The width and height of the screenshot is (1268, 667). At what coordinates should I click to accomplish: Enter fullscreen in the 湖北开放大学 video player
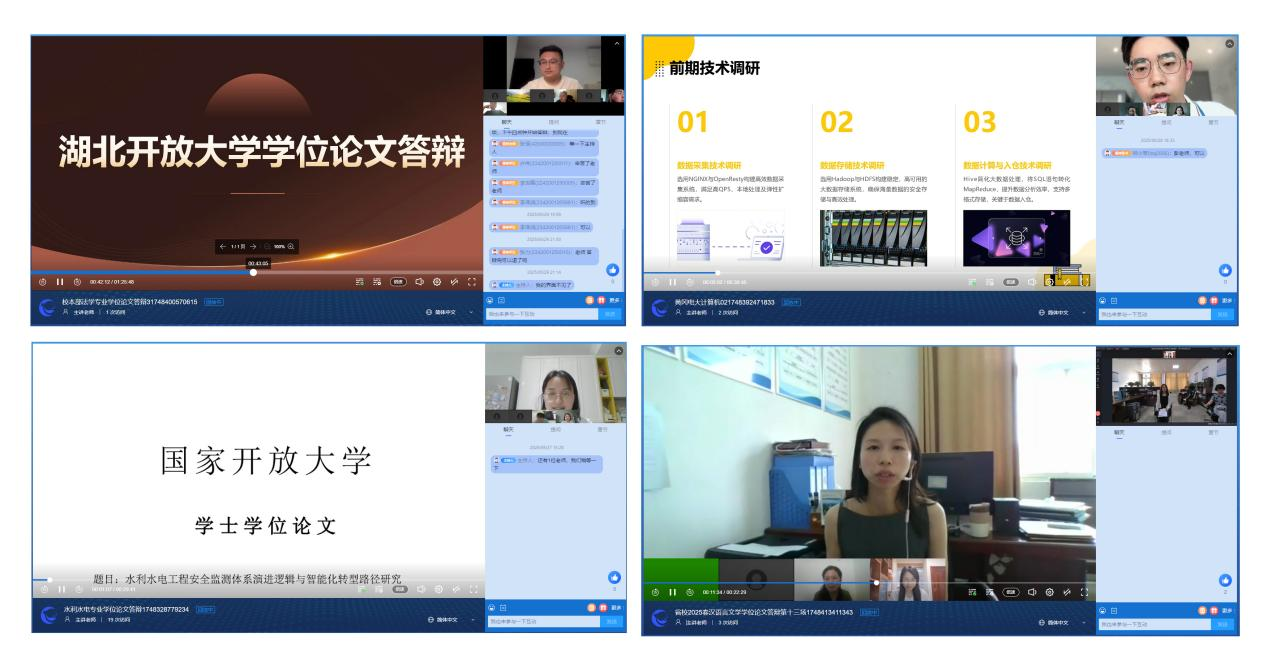(x=472, y=282)
